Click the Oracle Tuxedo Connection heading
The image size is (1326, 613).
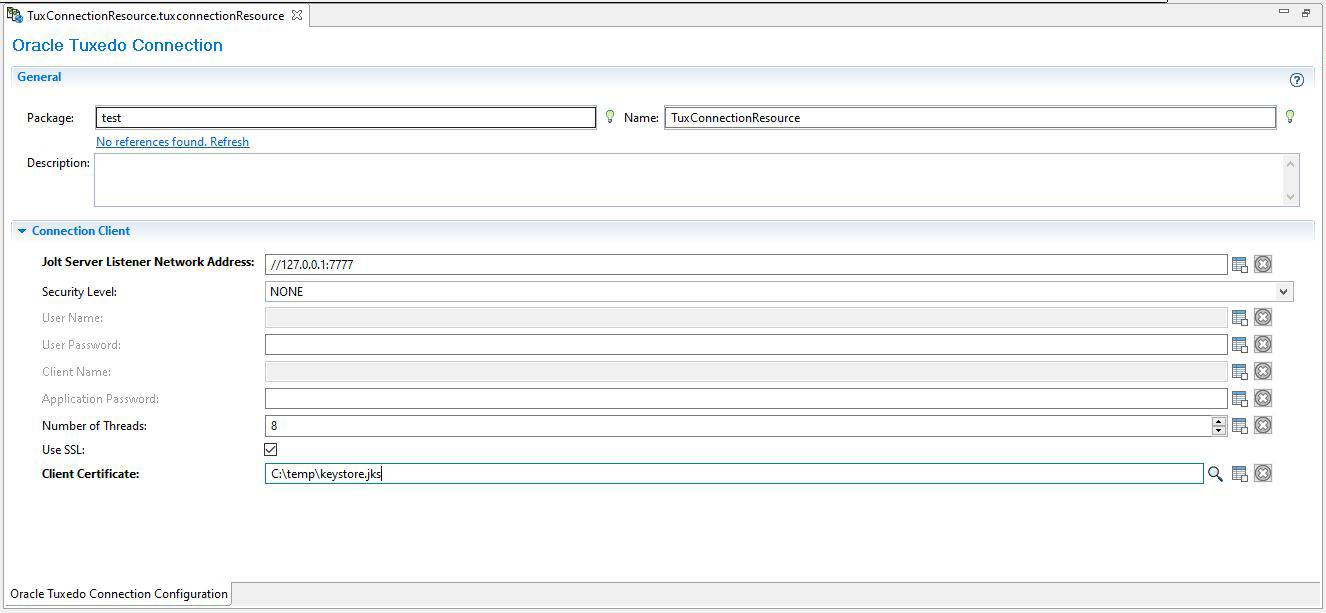pos(117,45)
